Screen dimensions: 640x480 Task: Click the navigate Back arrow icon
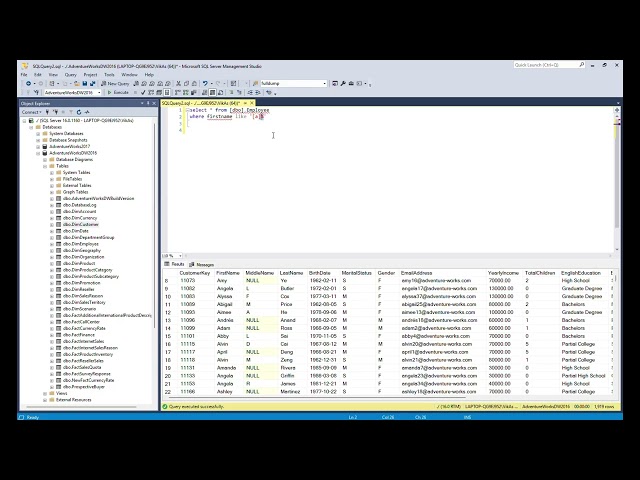pyautogui.click(x=28, y=83)
